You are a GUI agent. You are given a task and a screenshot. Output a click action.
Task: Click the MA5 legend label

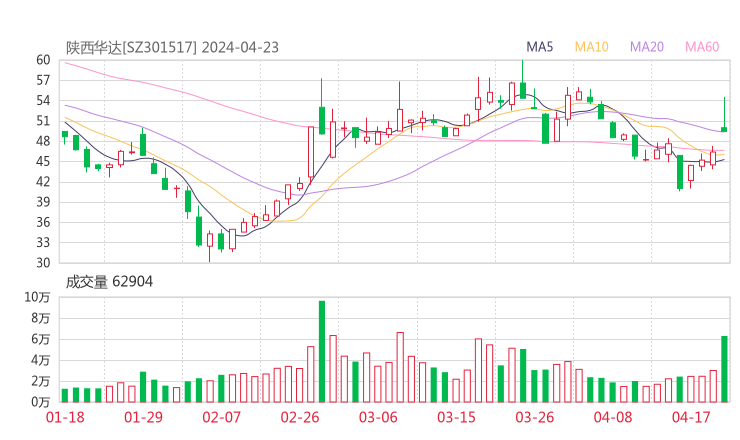click(x=539, y=47)
